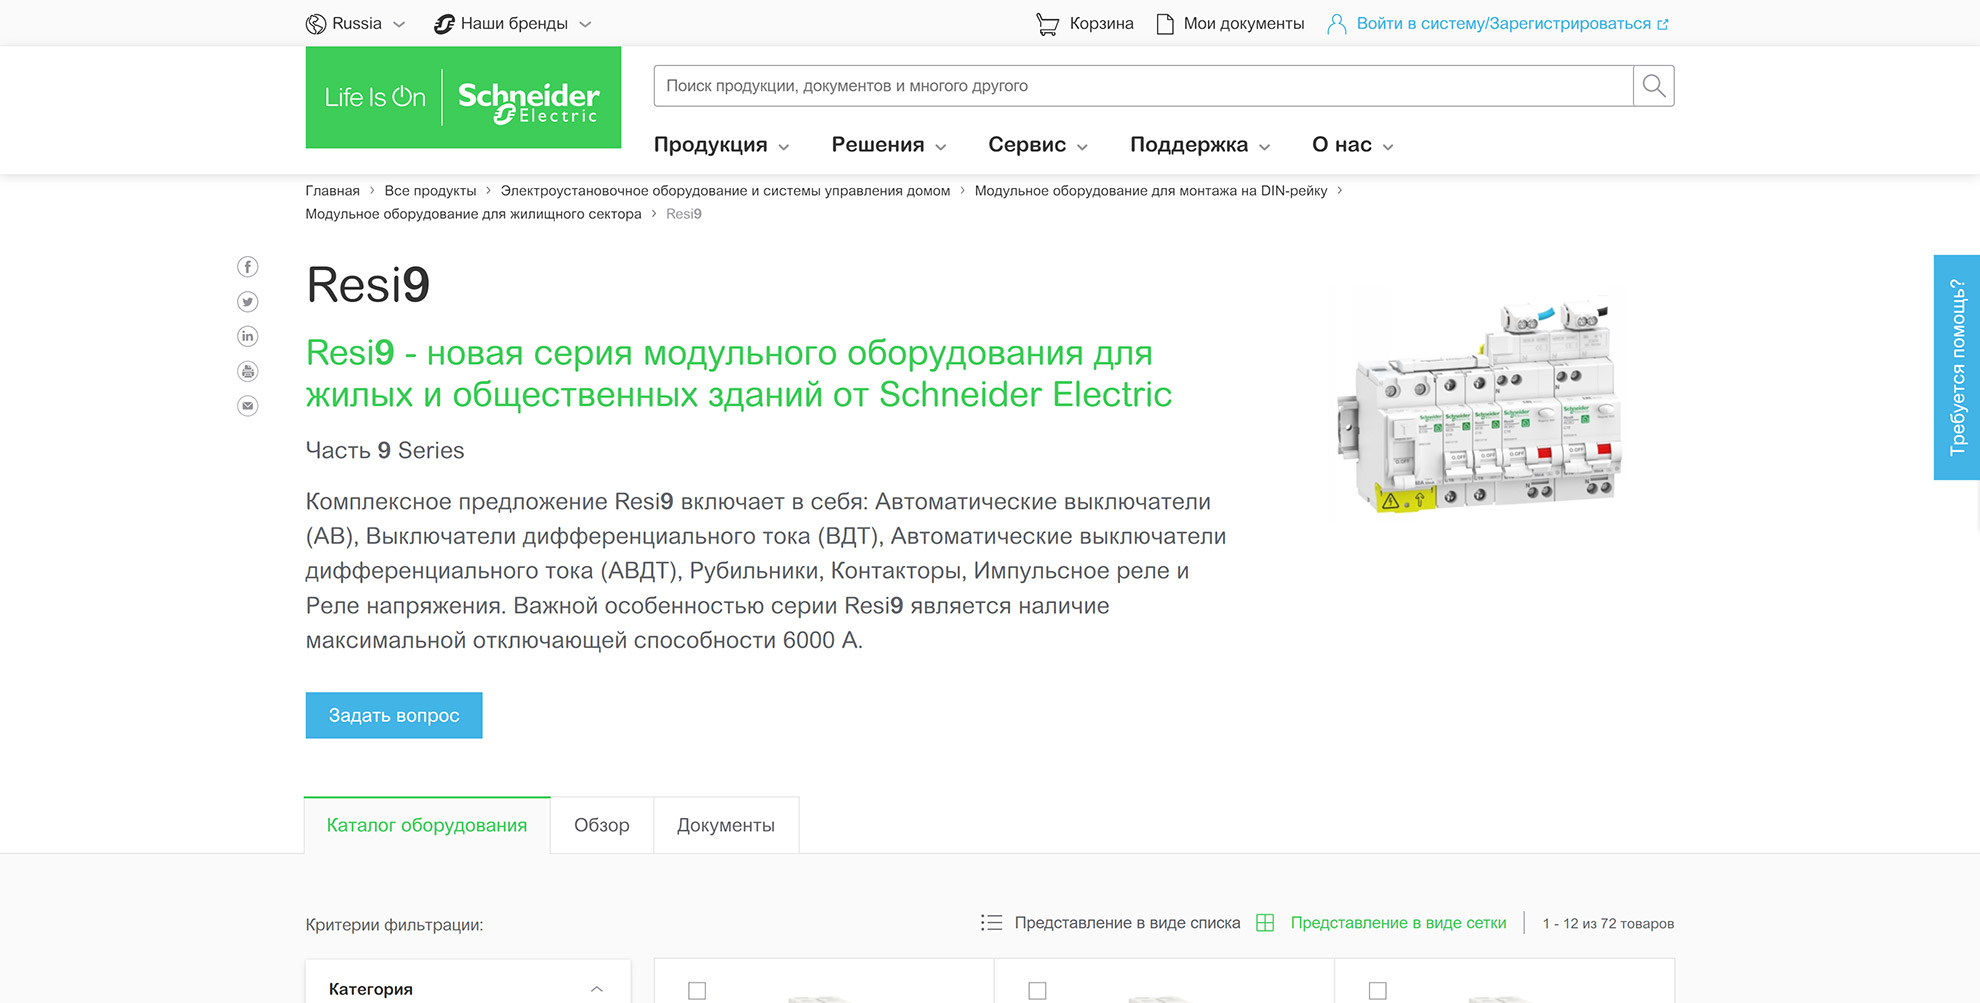This screenshot has width=1980, height=1003.
Task: Open the Требуется помощь? side tab
Action: tap(1957, 367)
